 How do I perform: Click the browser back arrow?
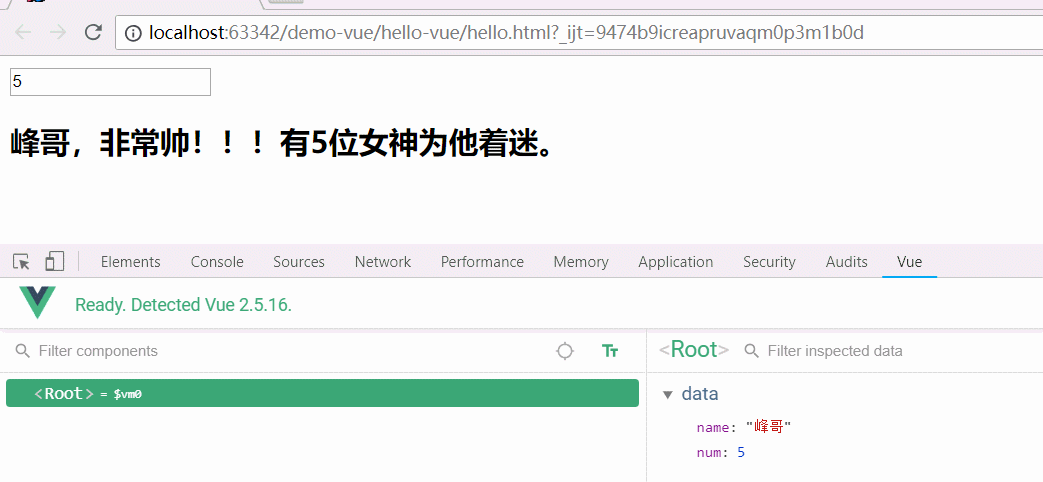23,32
